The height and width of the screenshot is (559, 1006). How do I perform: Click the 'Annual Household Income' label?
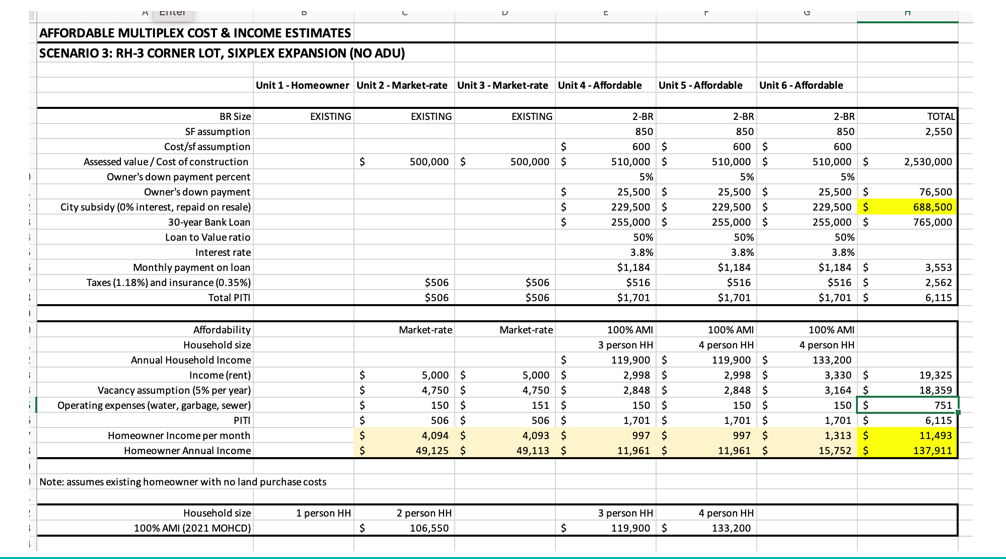pyautogui.click(x=191, y=360)
